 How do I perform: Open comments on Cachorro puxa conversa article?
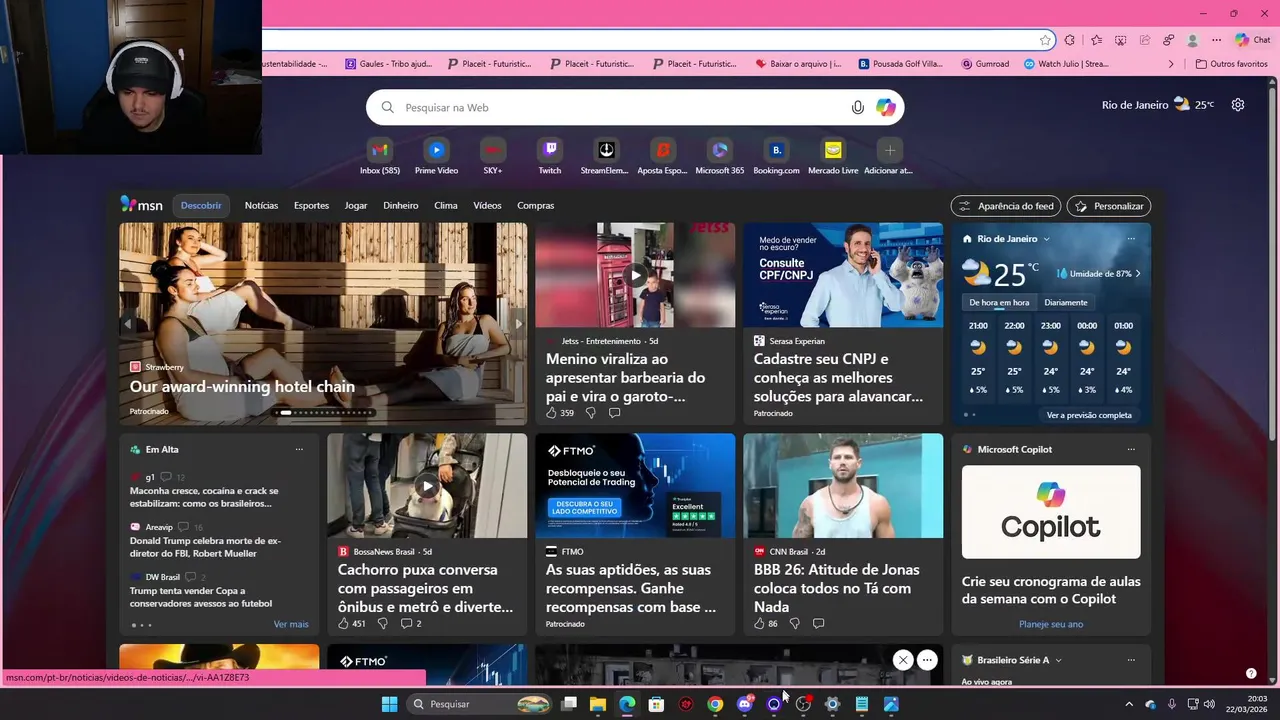(x=411, y=623)
